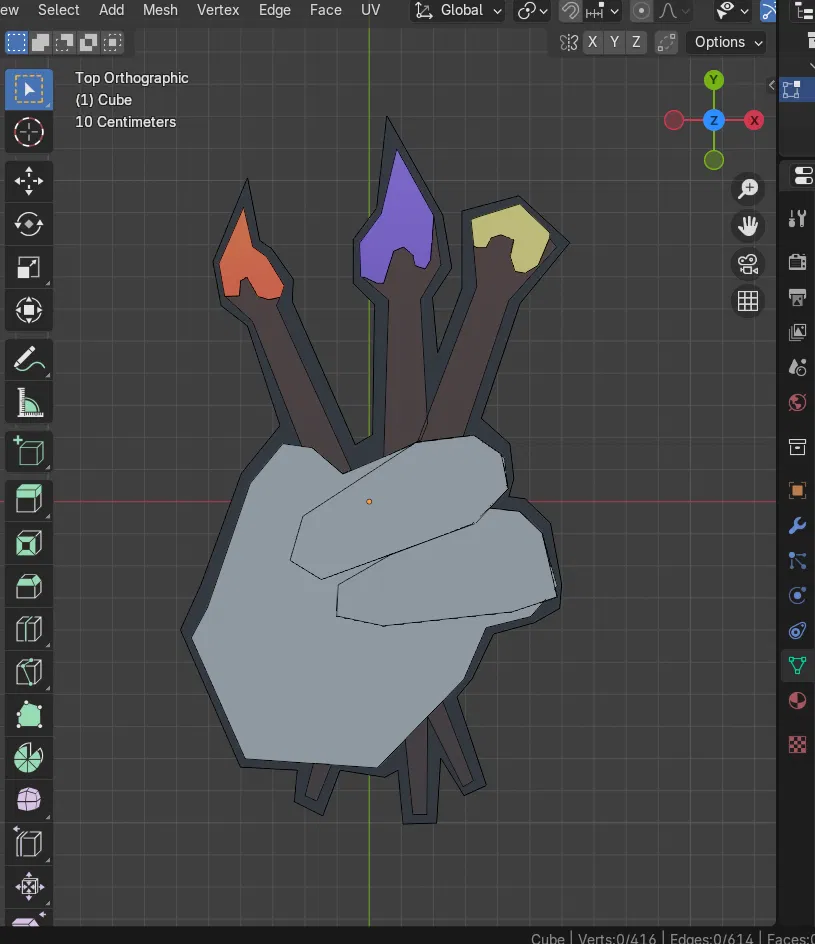Open the Add menu
This screenshot has height=944, width=815.
[x=111, y=10]
